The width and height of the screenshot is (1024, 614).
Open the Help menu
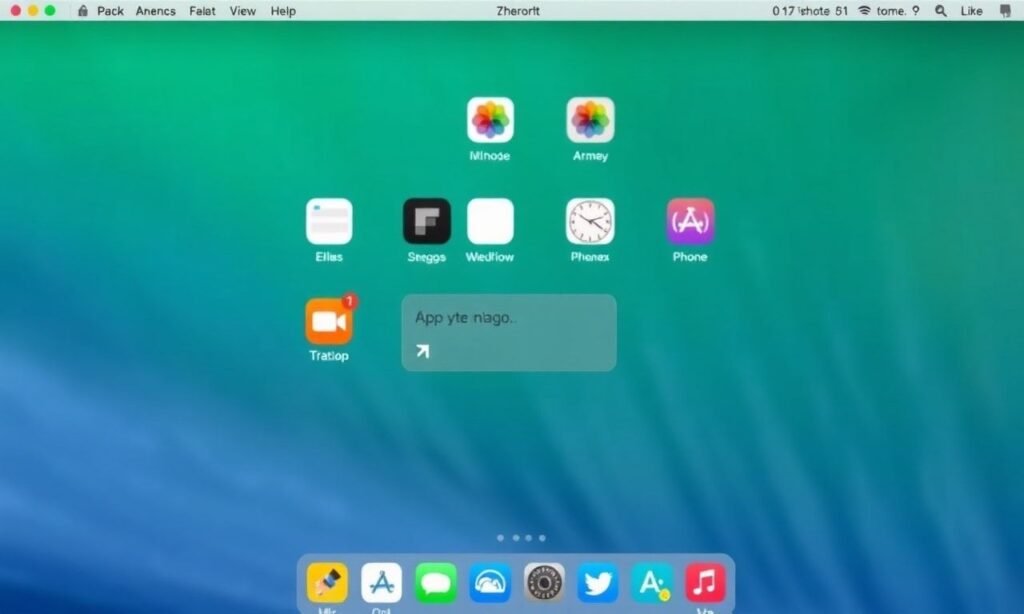(x=283, y=11)
